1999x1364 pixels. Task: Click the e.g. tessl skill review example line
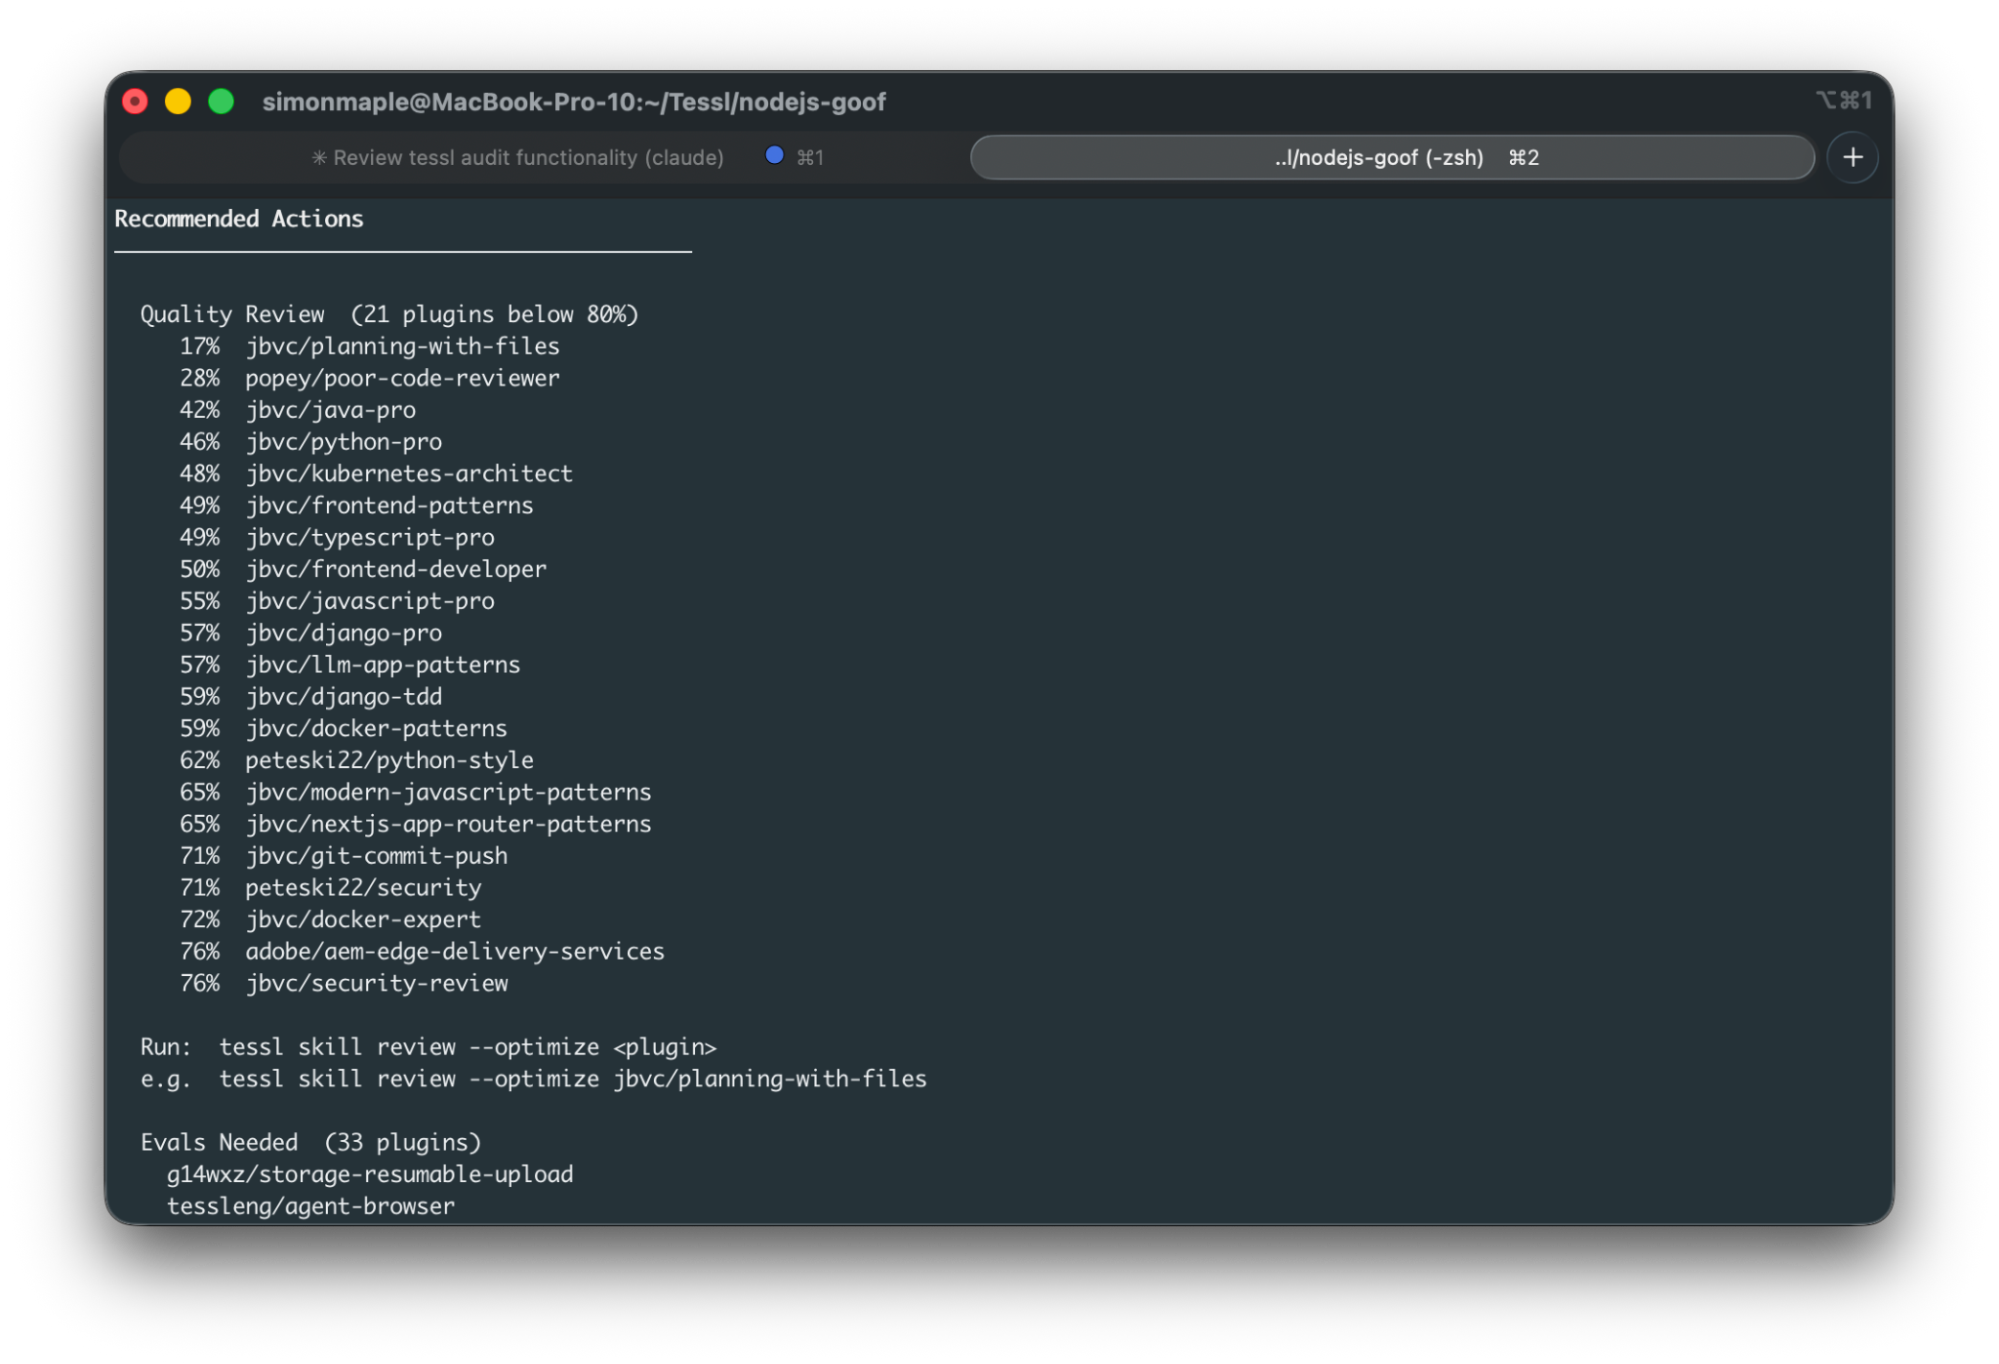(x=533, y=1079)
